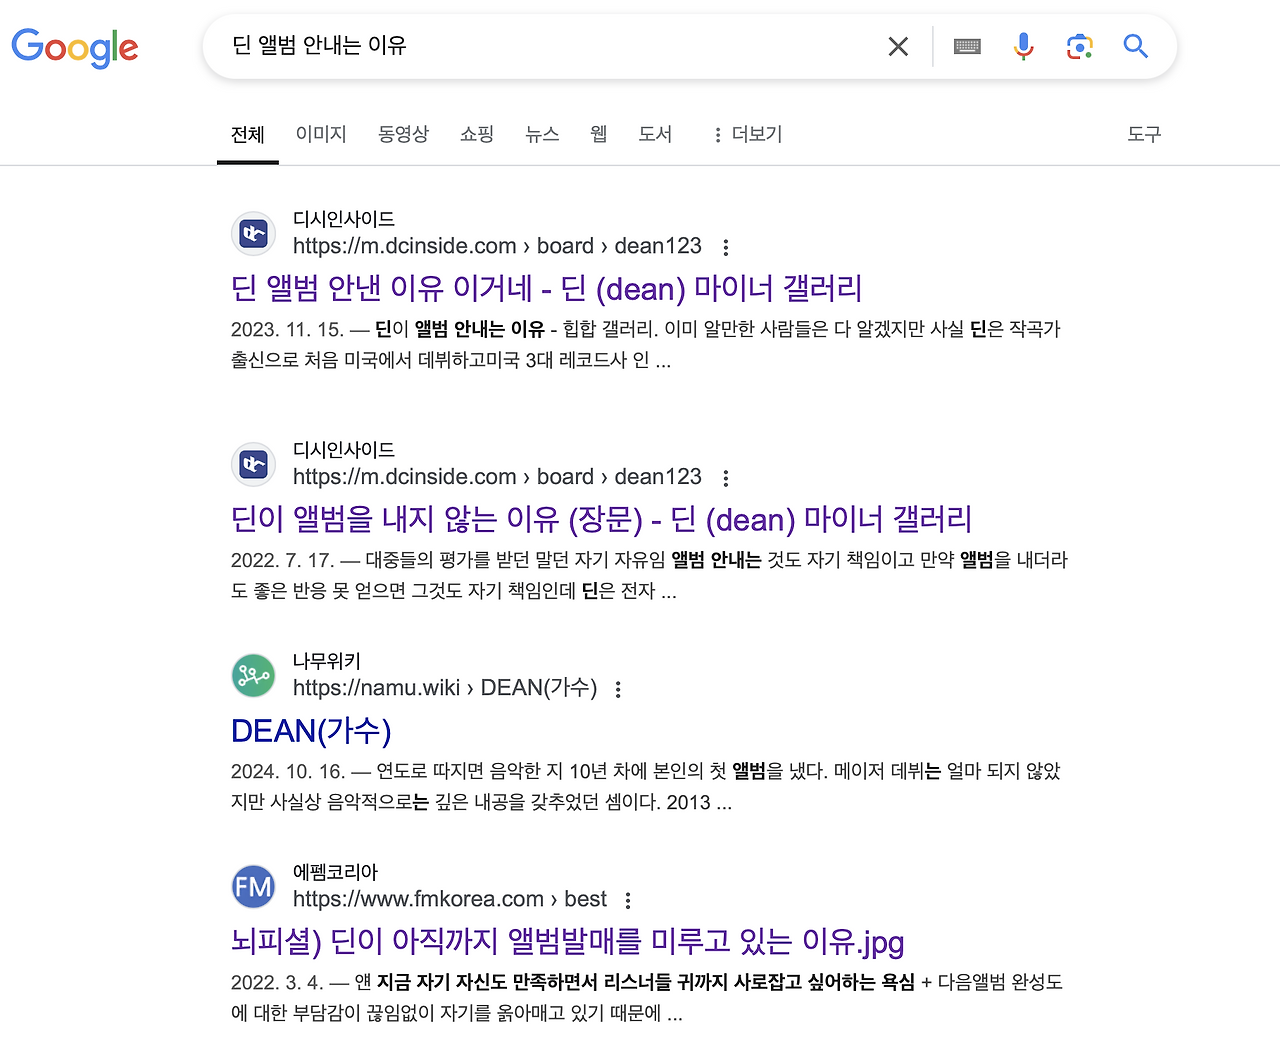Open the fmkorea 뇌피셜 result link

pyautogui.click(x=566, y=941)
